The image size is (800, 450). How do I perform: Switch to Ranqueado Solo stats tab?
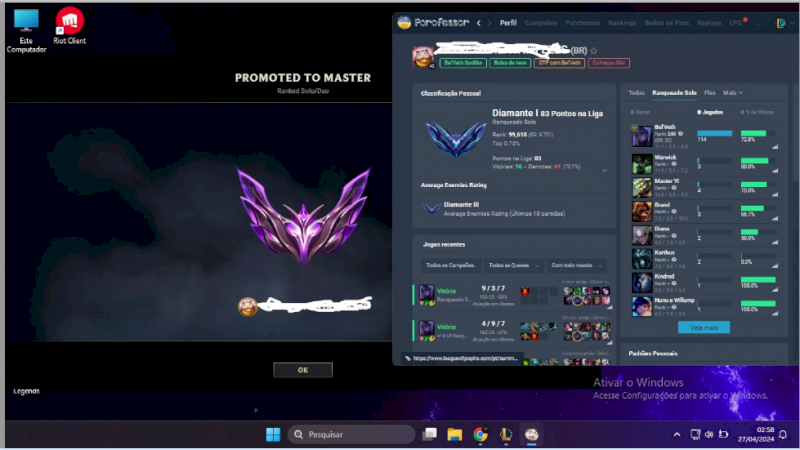tap(674, 93)
